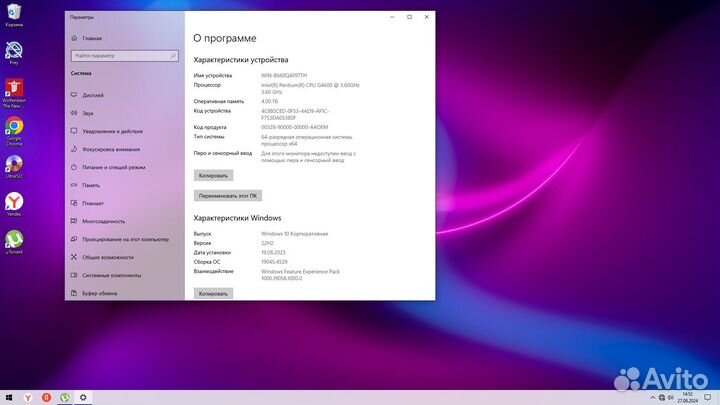Open the Recycle Bin desktop icon
The image size is (720, 405).
coord(14,15)
